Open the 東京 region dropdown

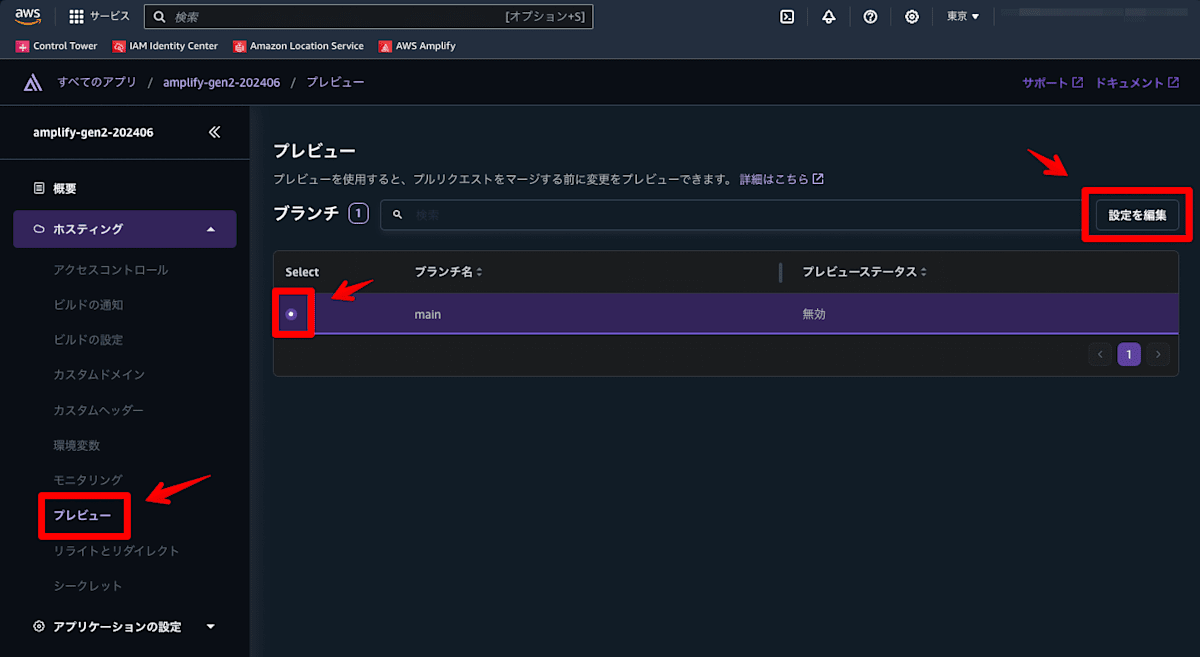coord(963,17)
